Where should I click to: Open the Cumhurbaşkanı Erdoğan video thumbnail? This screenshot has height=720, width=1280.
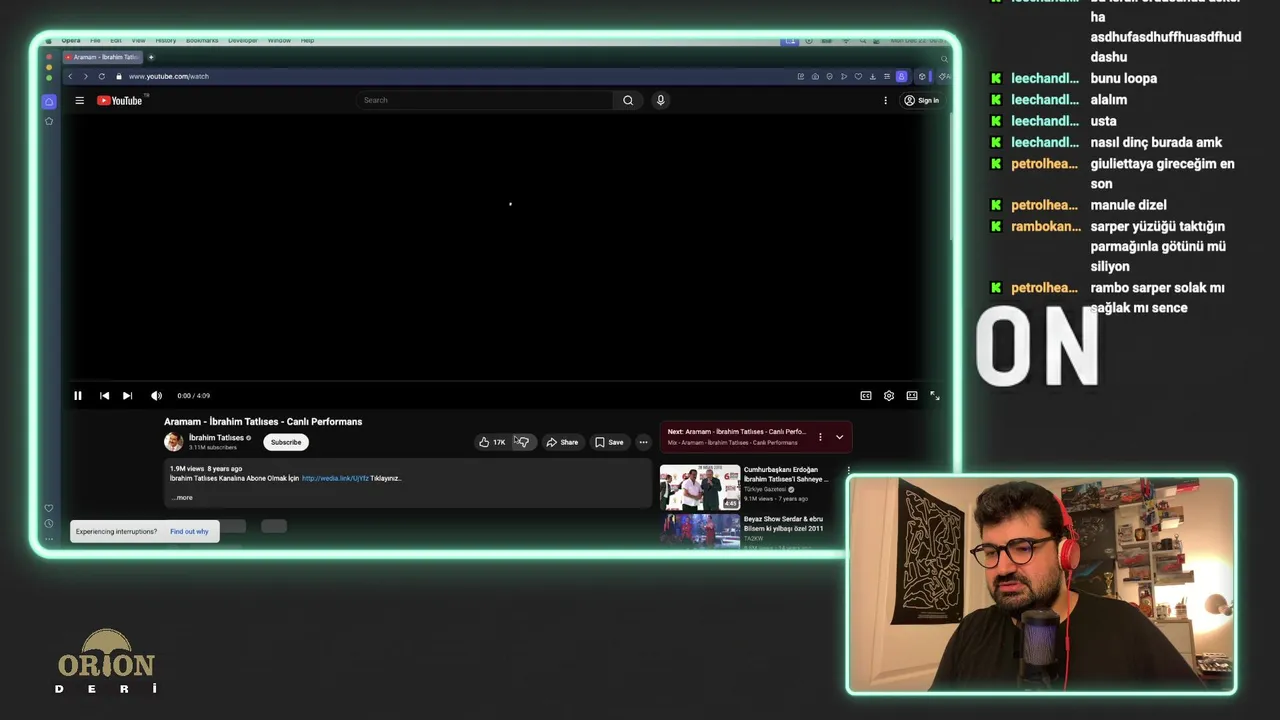click(x=700, y=487)
